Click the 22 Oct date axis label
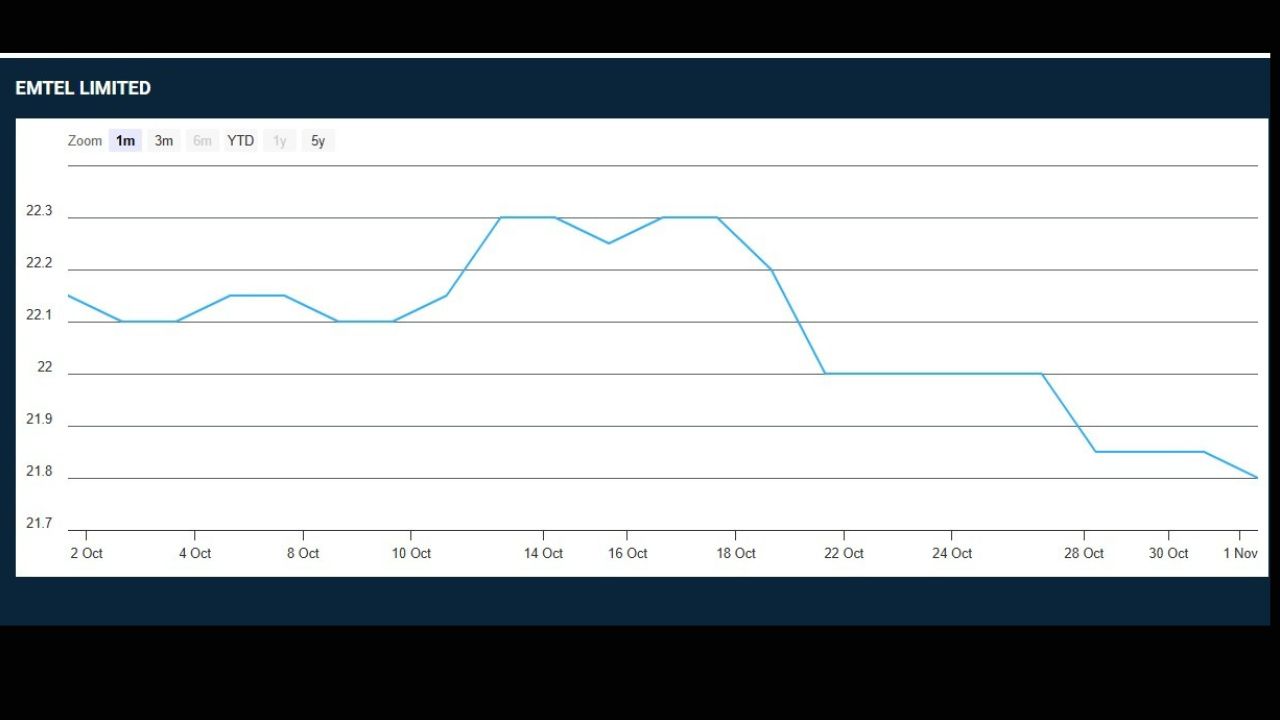The image size is (1280, 720). click(843, 553)
